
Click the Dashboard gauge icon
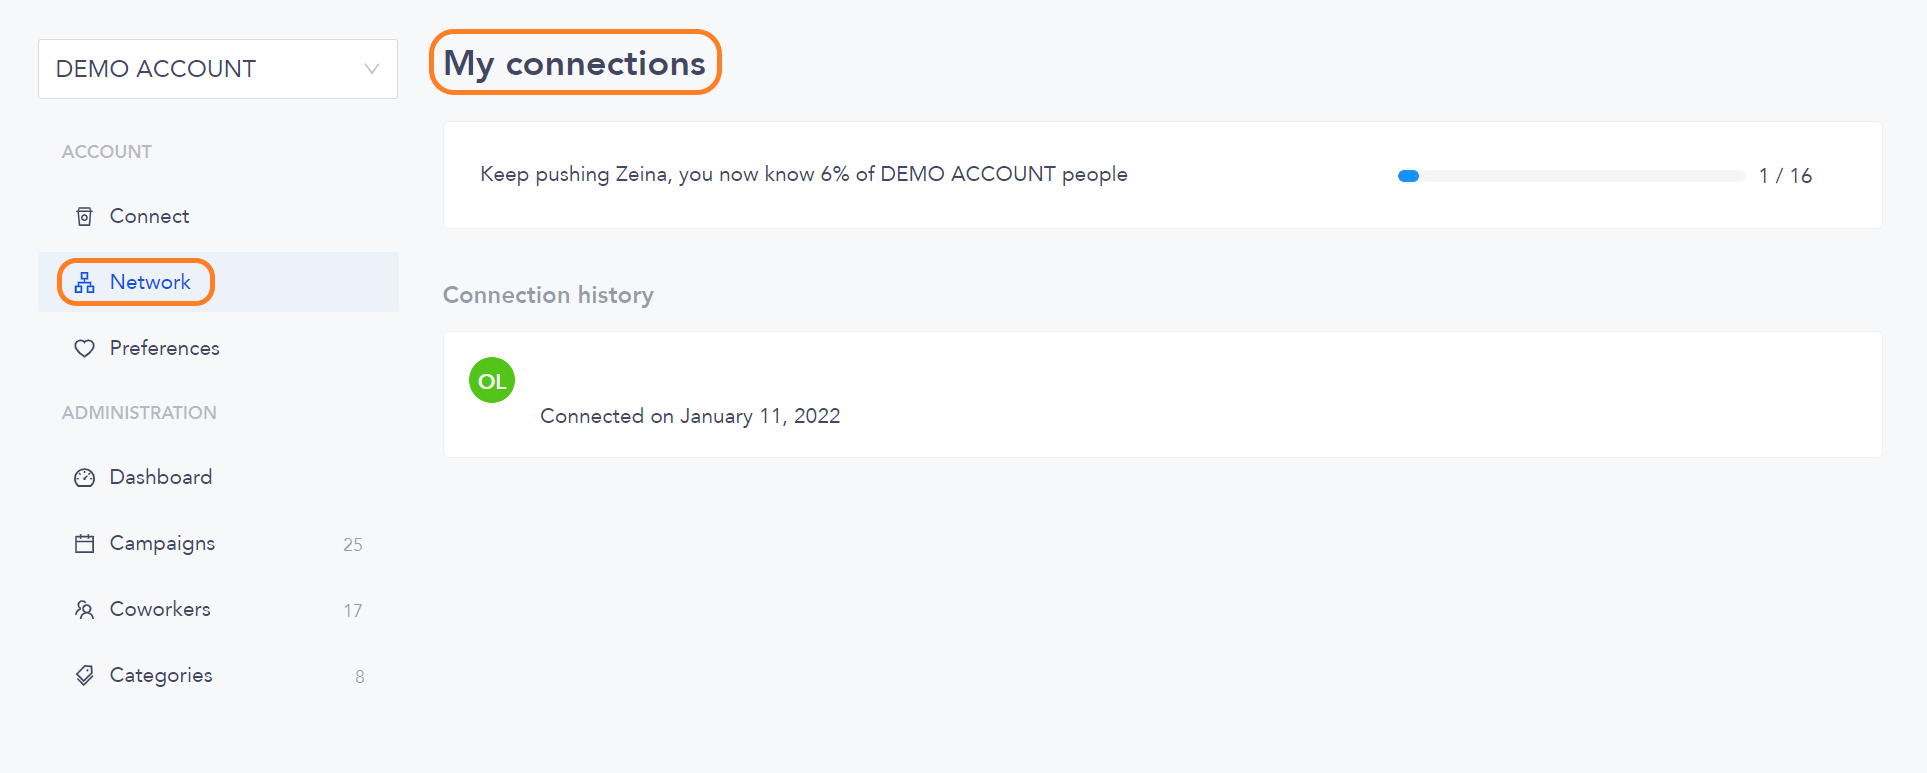(x=85, y=477)
